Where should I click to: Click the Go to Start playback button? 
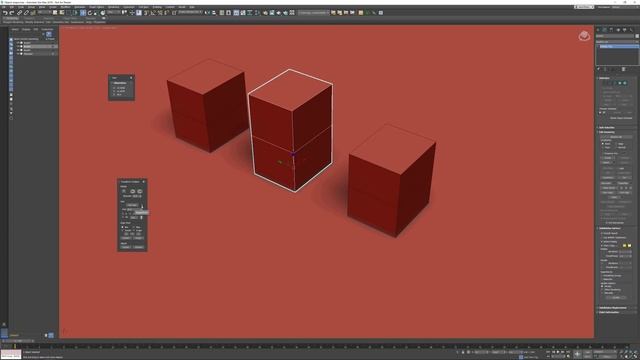pyautogui.click(x=548, y=352)
